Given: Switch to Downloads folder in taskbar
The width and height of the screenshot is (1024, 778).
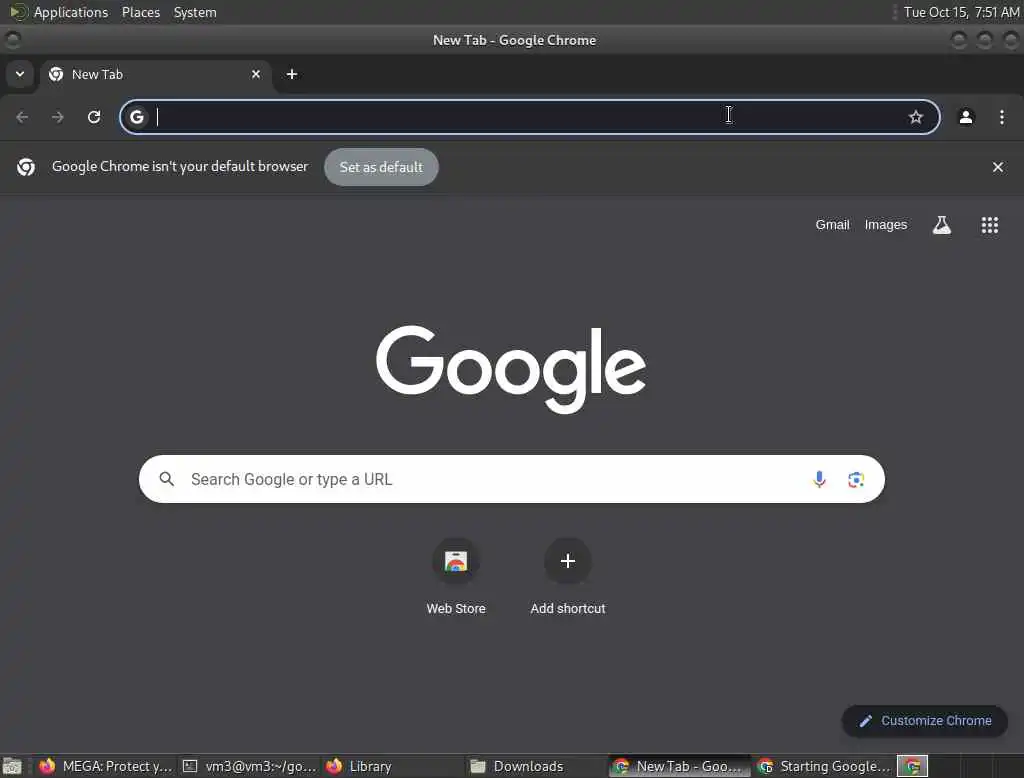Looking at the screenshot, I should (537, 766).
